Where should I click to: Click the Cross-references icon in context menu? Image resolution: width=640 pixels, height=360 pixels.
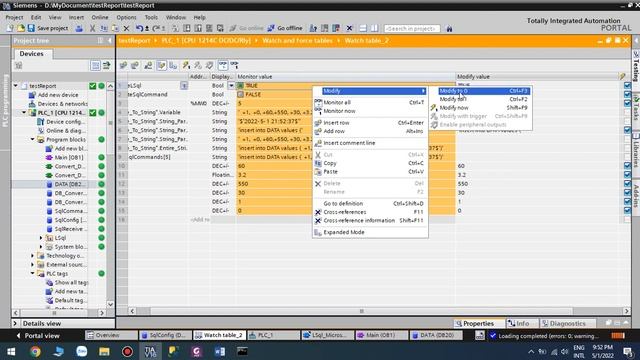click(318, 212)
